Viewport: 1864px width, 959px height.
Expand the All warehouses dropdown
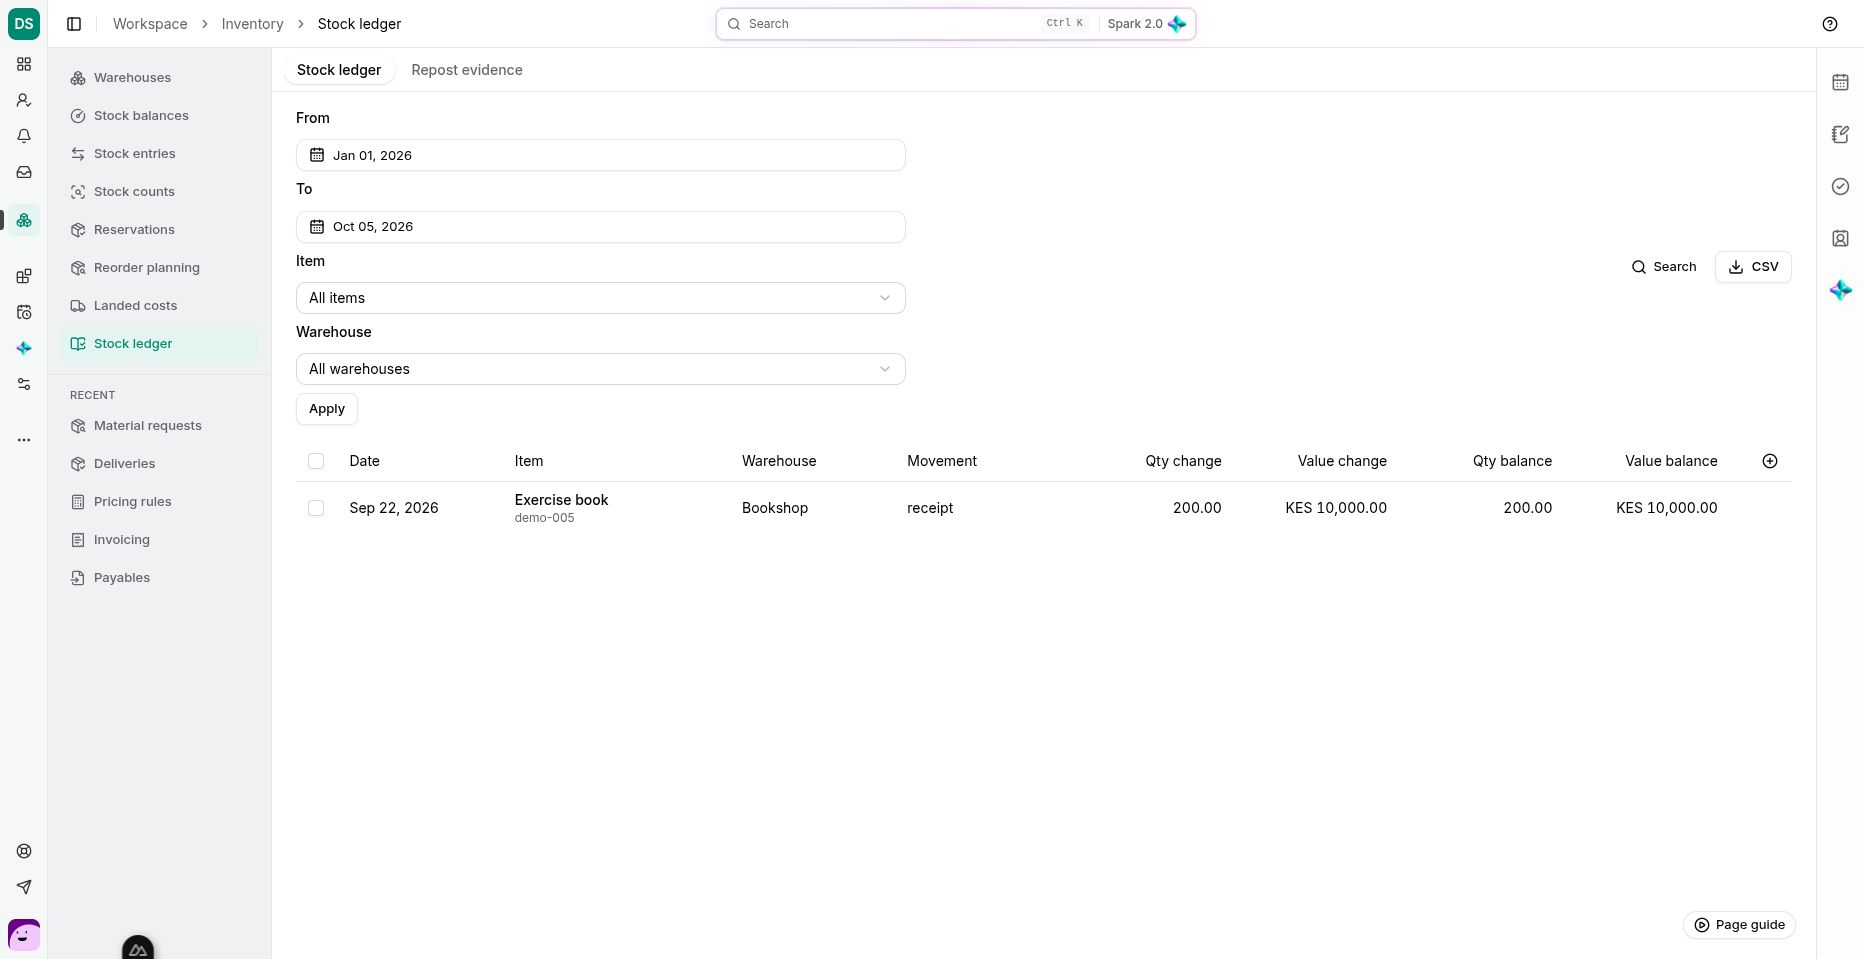tap(601, 369)
